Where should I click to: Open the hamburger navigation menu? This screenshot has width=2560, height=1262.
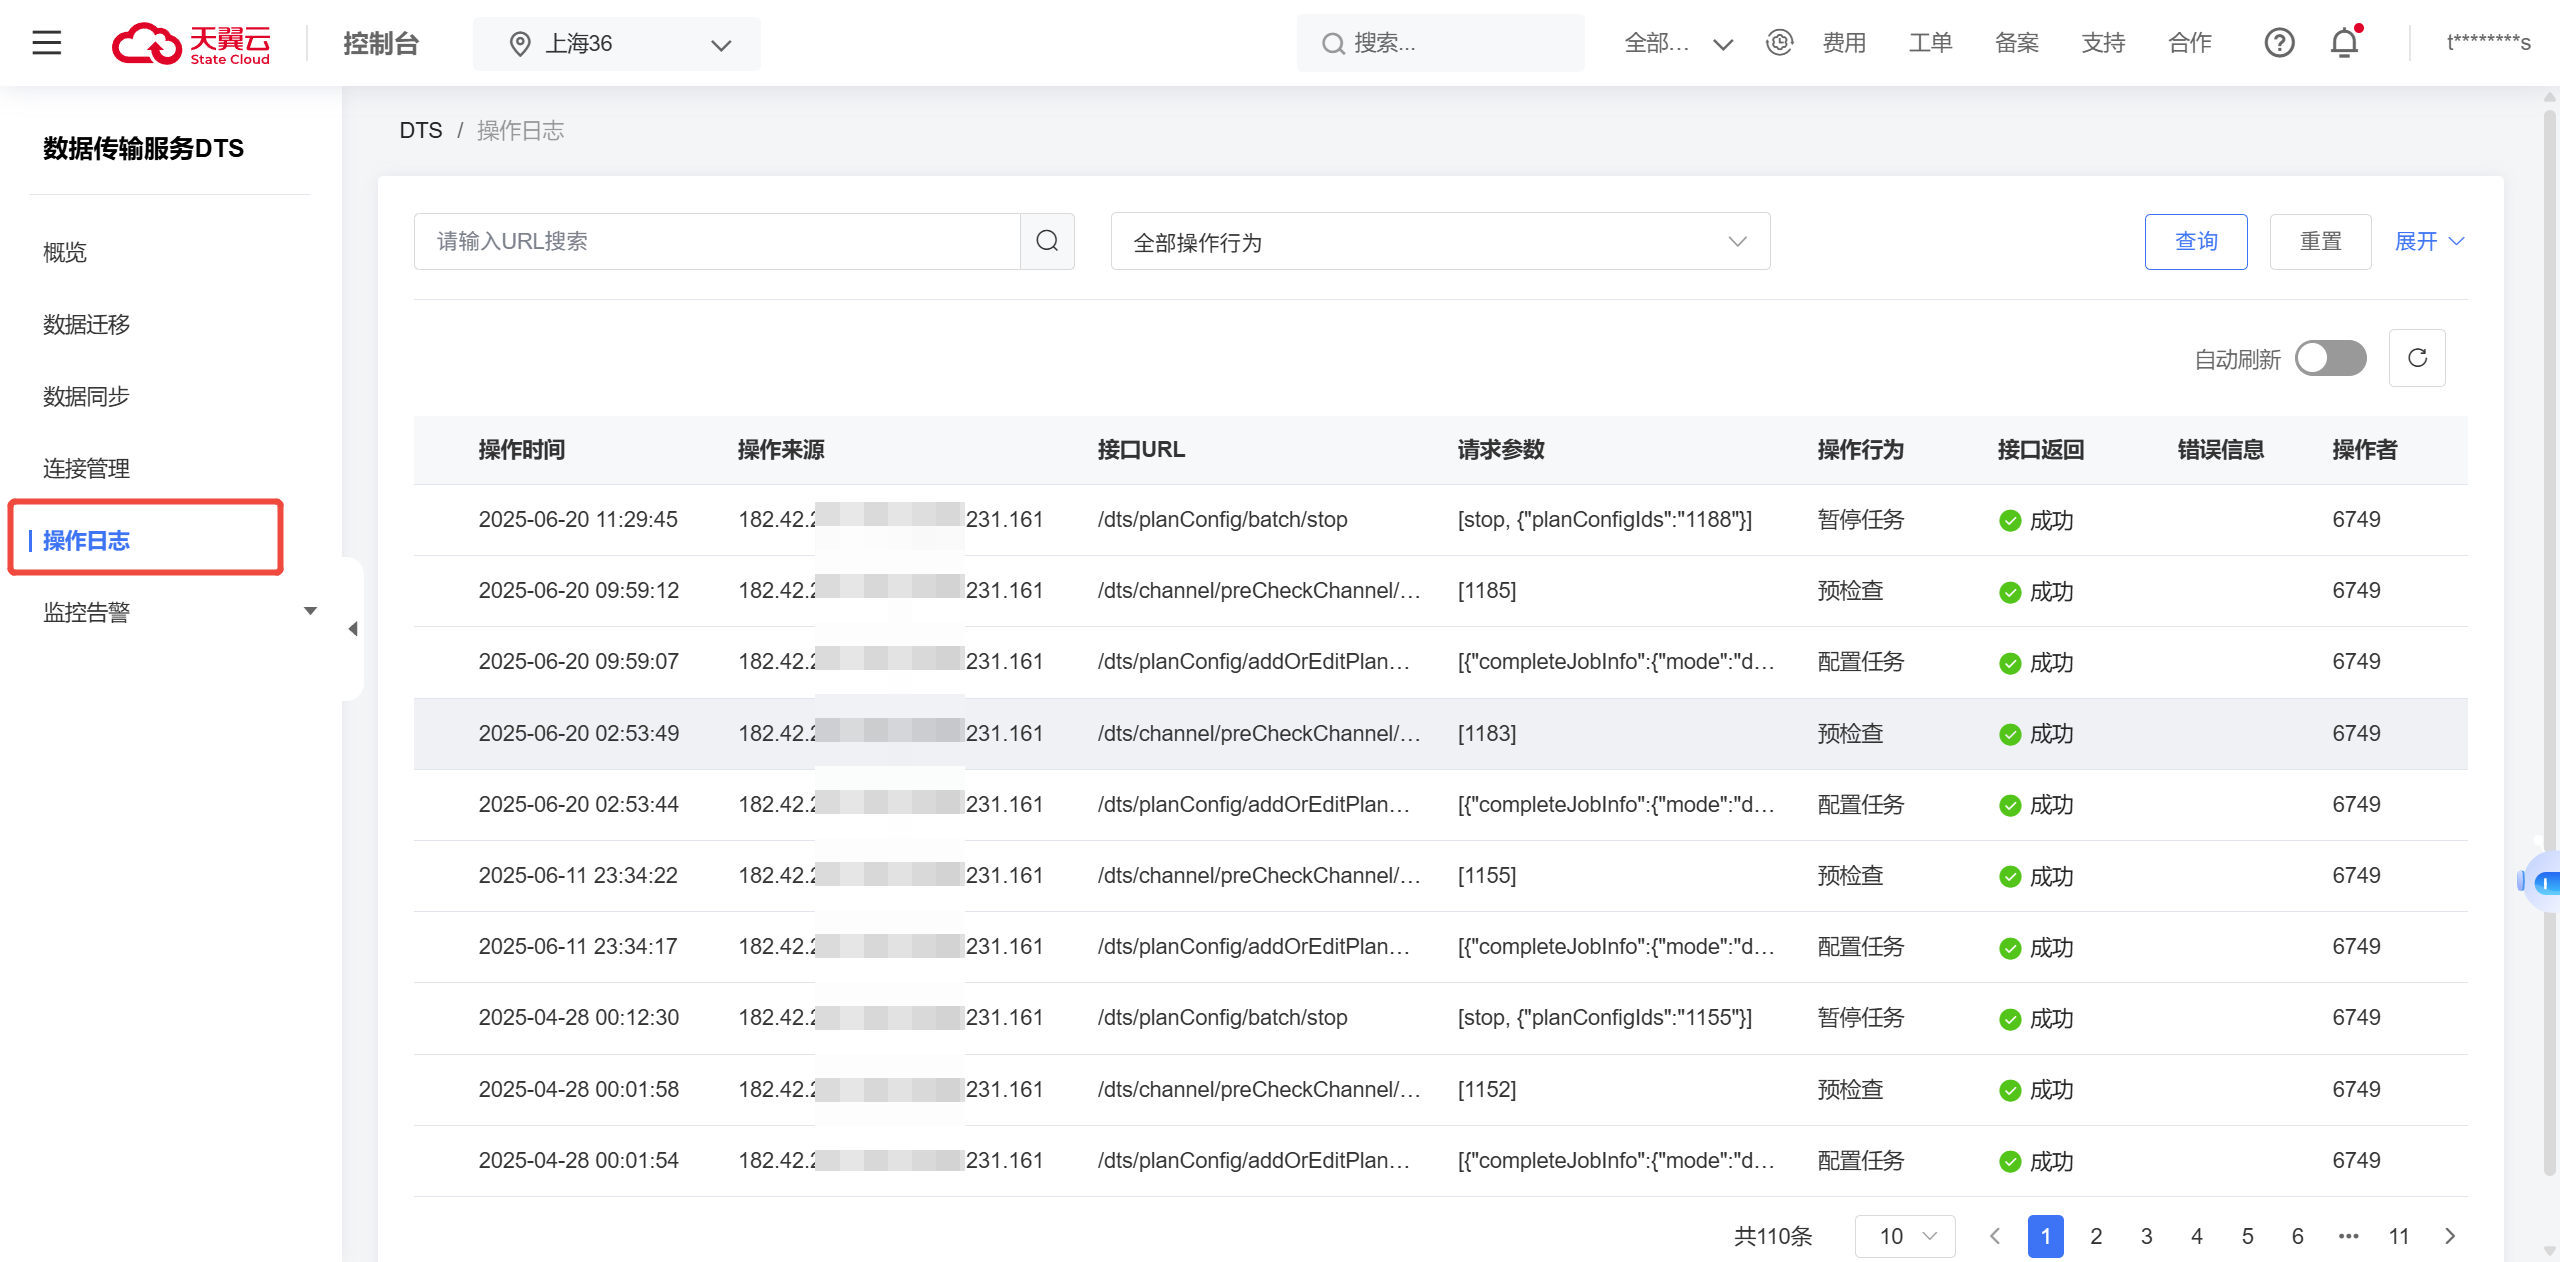click(46, 43)
